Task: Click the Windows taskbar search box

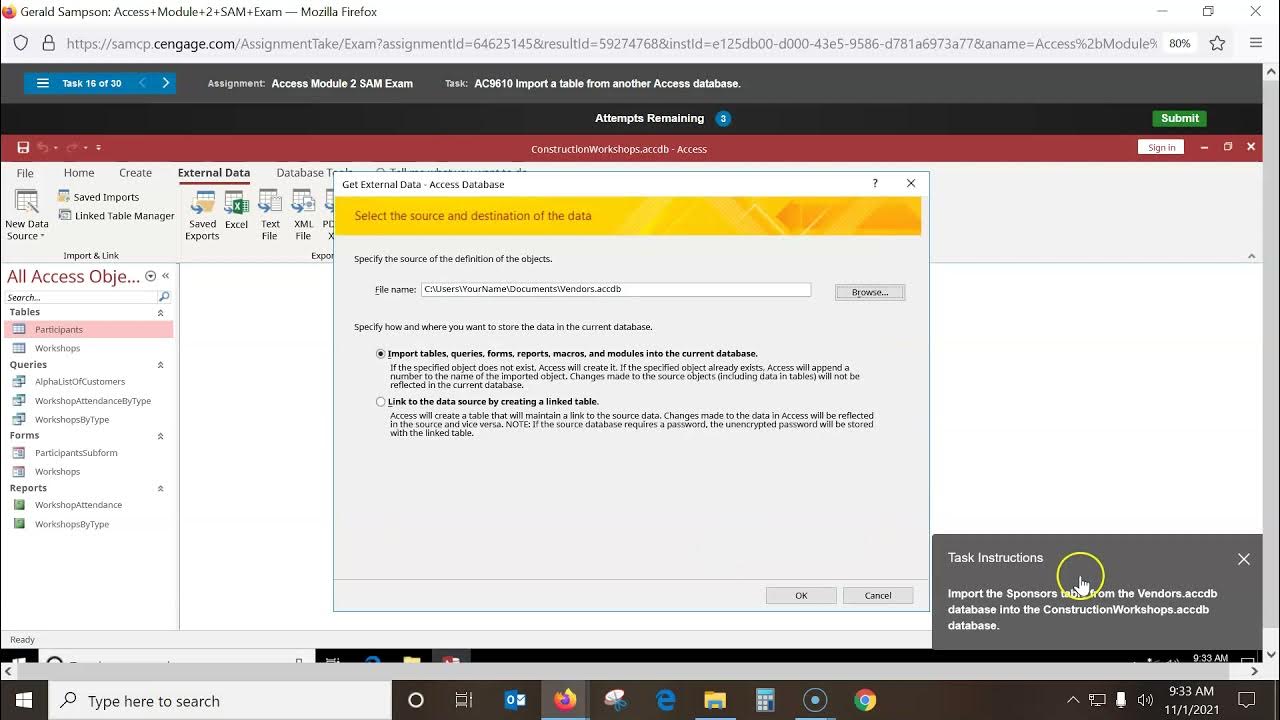Action: pos(220,700)
